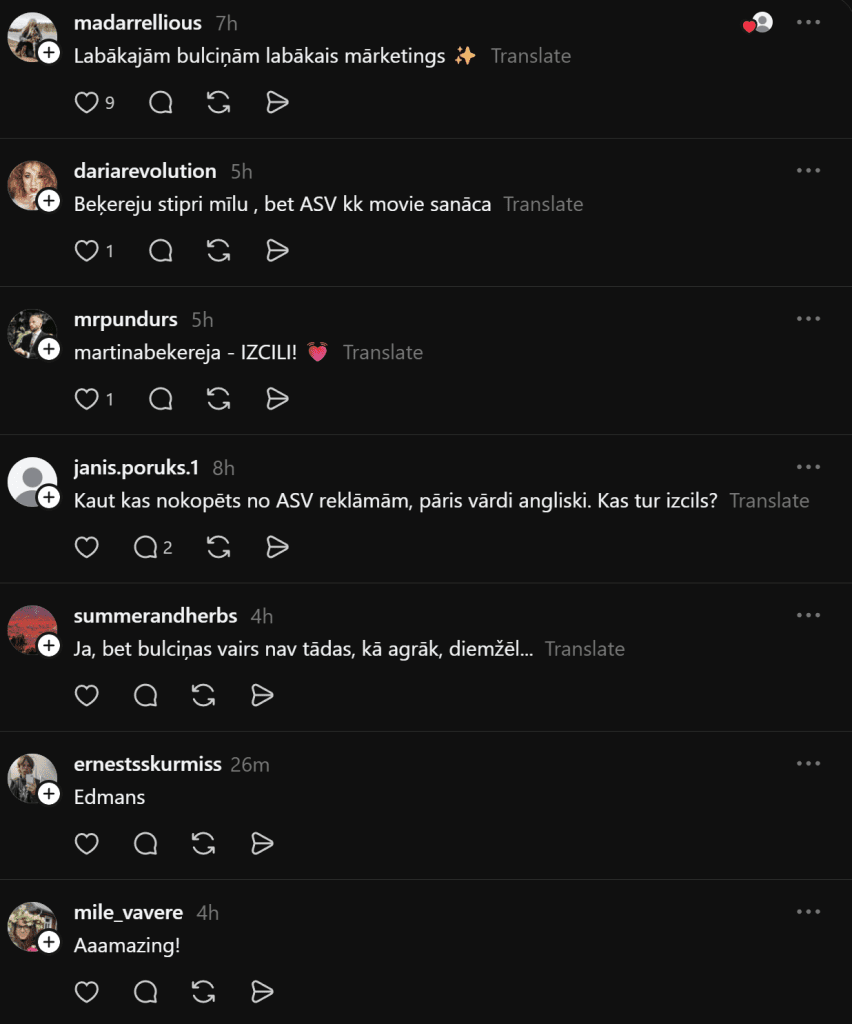
Task: Repost mrpundurs's comment
Action: (x=219, y=399)
